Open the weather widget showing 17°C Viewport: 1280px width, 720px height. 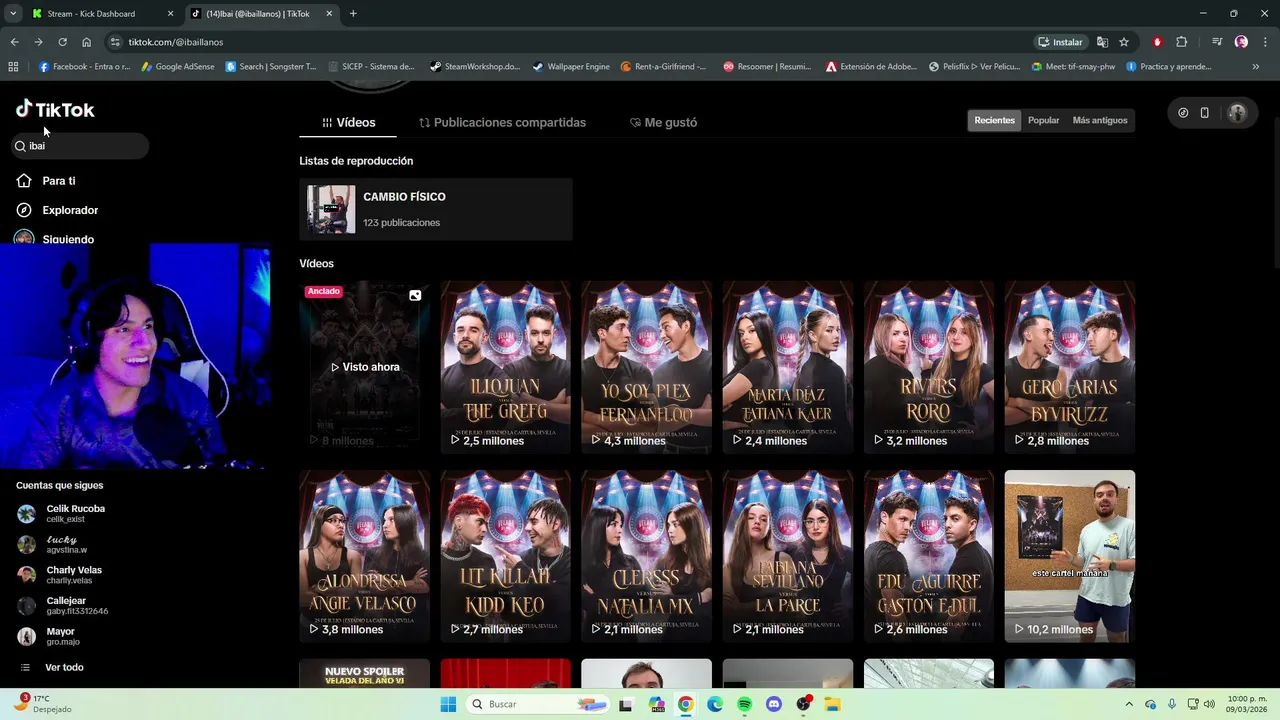point(43,704)
